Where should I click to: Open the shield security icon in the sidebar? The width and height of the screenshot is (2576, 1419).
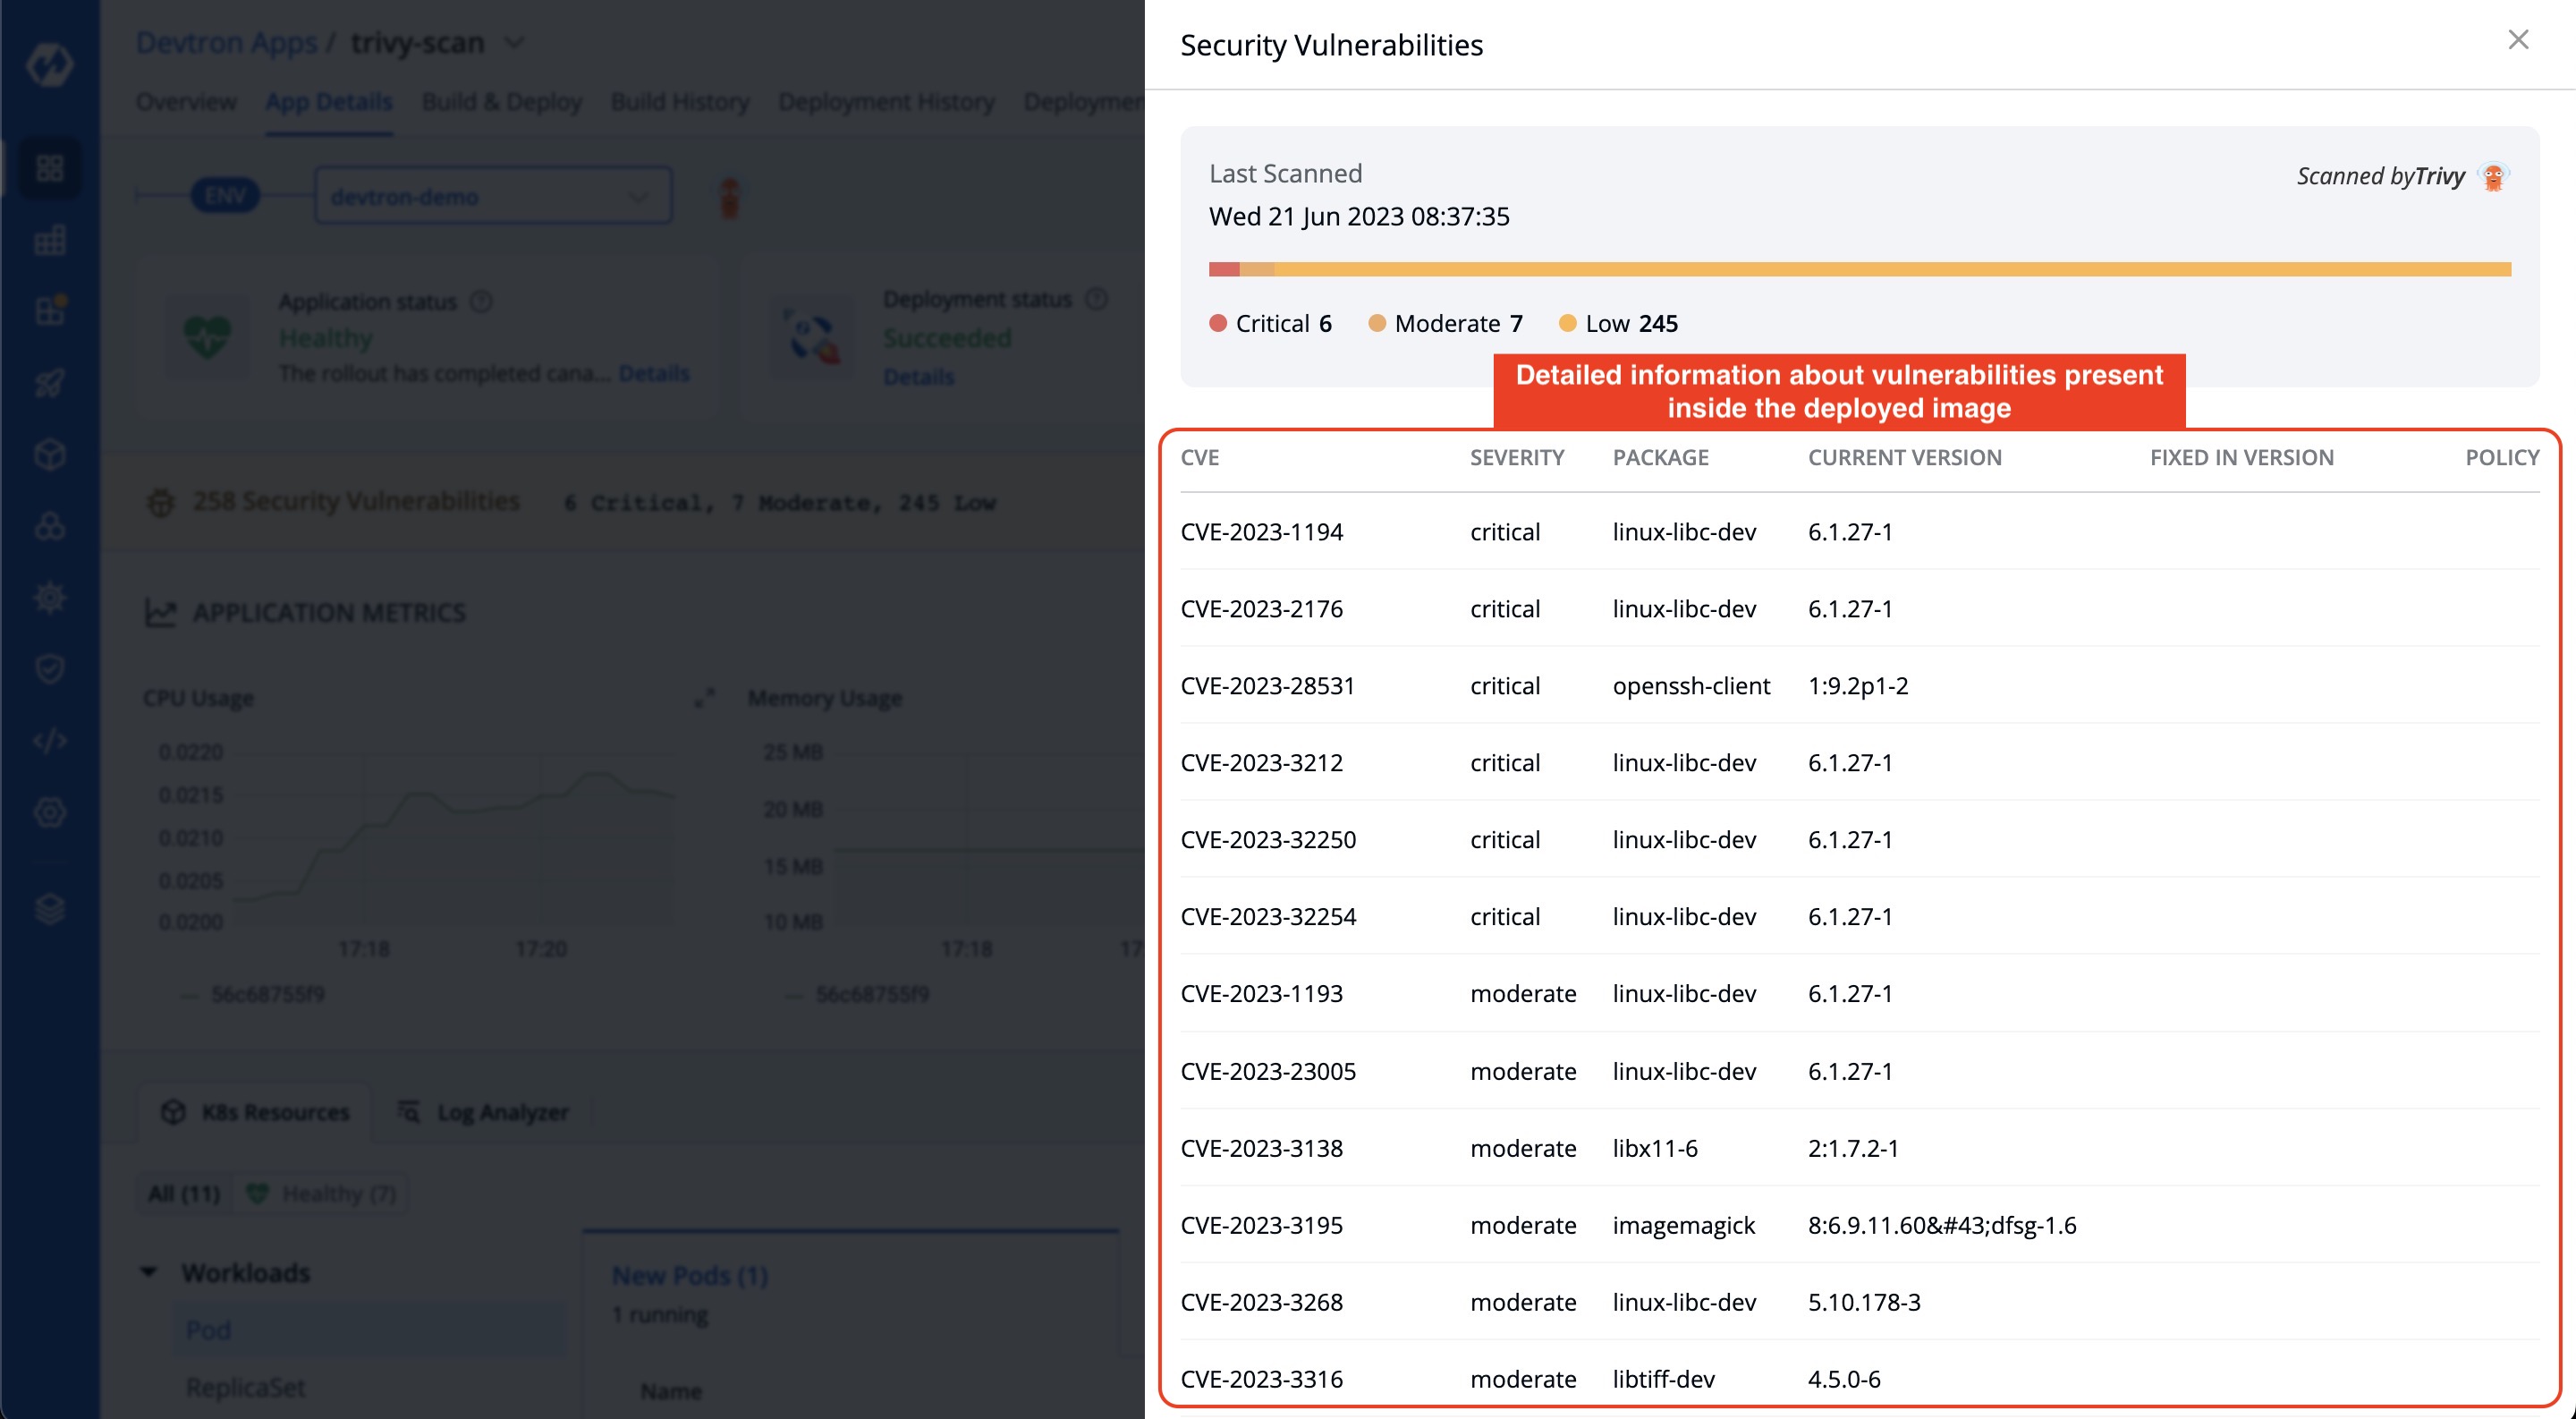point(50,669)
